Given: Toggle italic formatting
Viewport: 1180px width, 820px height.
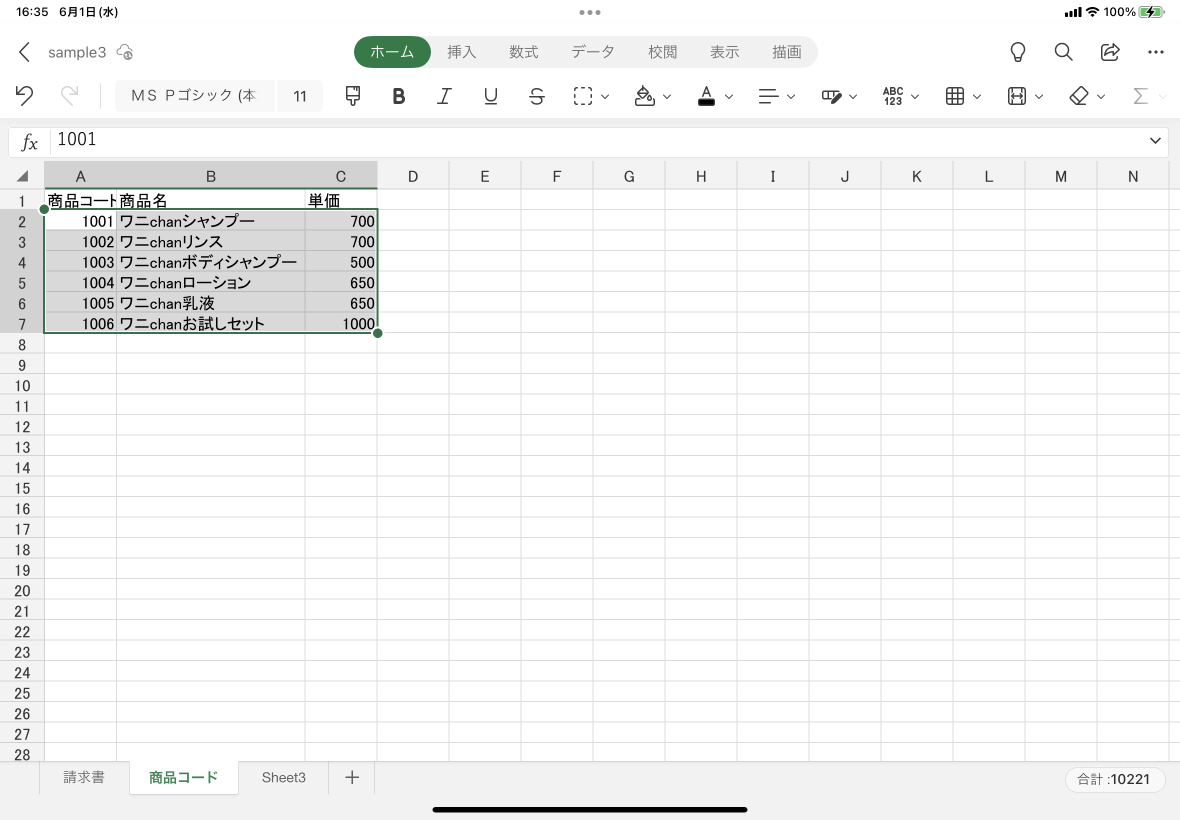Looking at the screenshot, I should pos(444,96).
